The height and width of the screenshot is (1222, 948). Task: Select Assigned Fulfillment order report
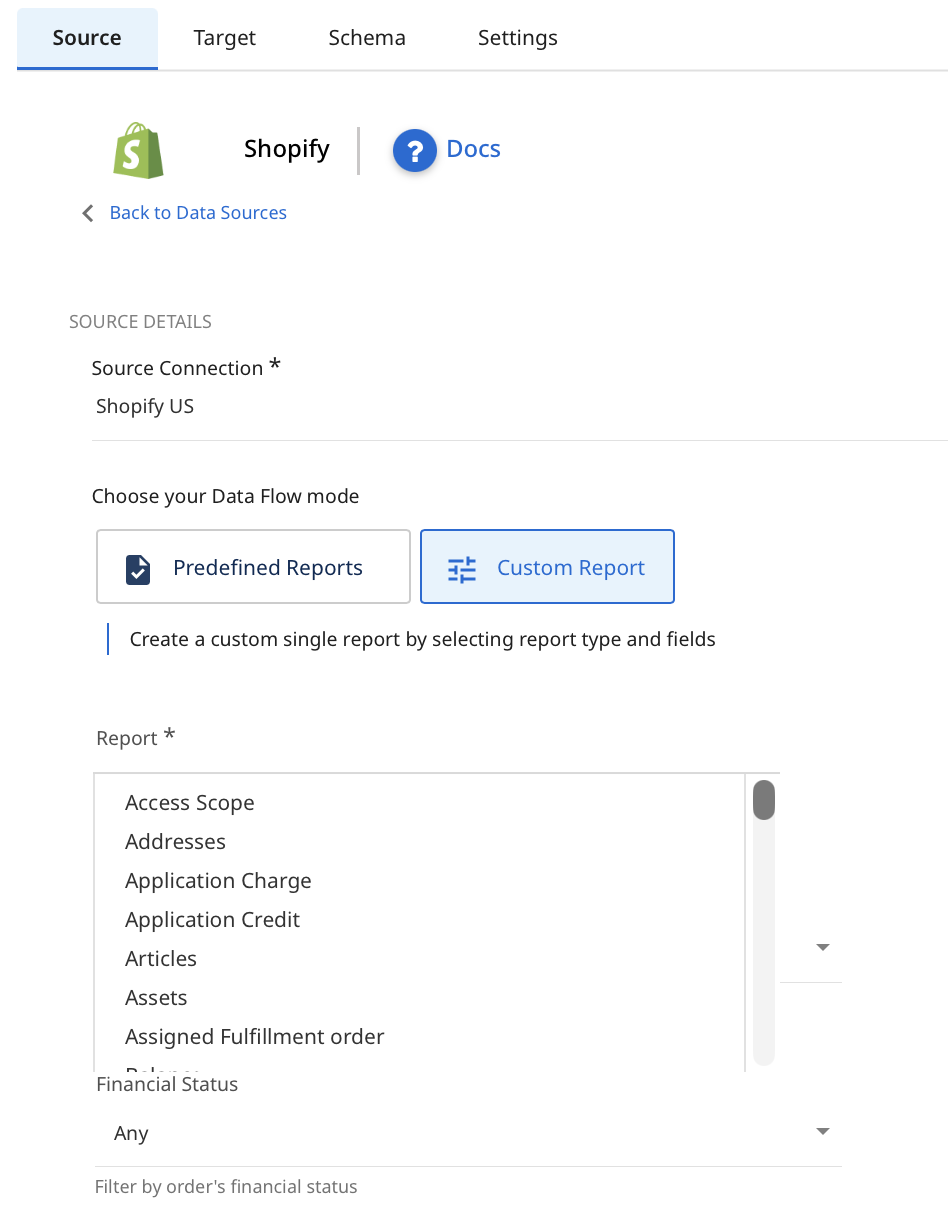(x=254, y=1037)
